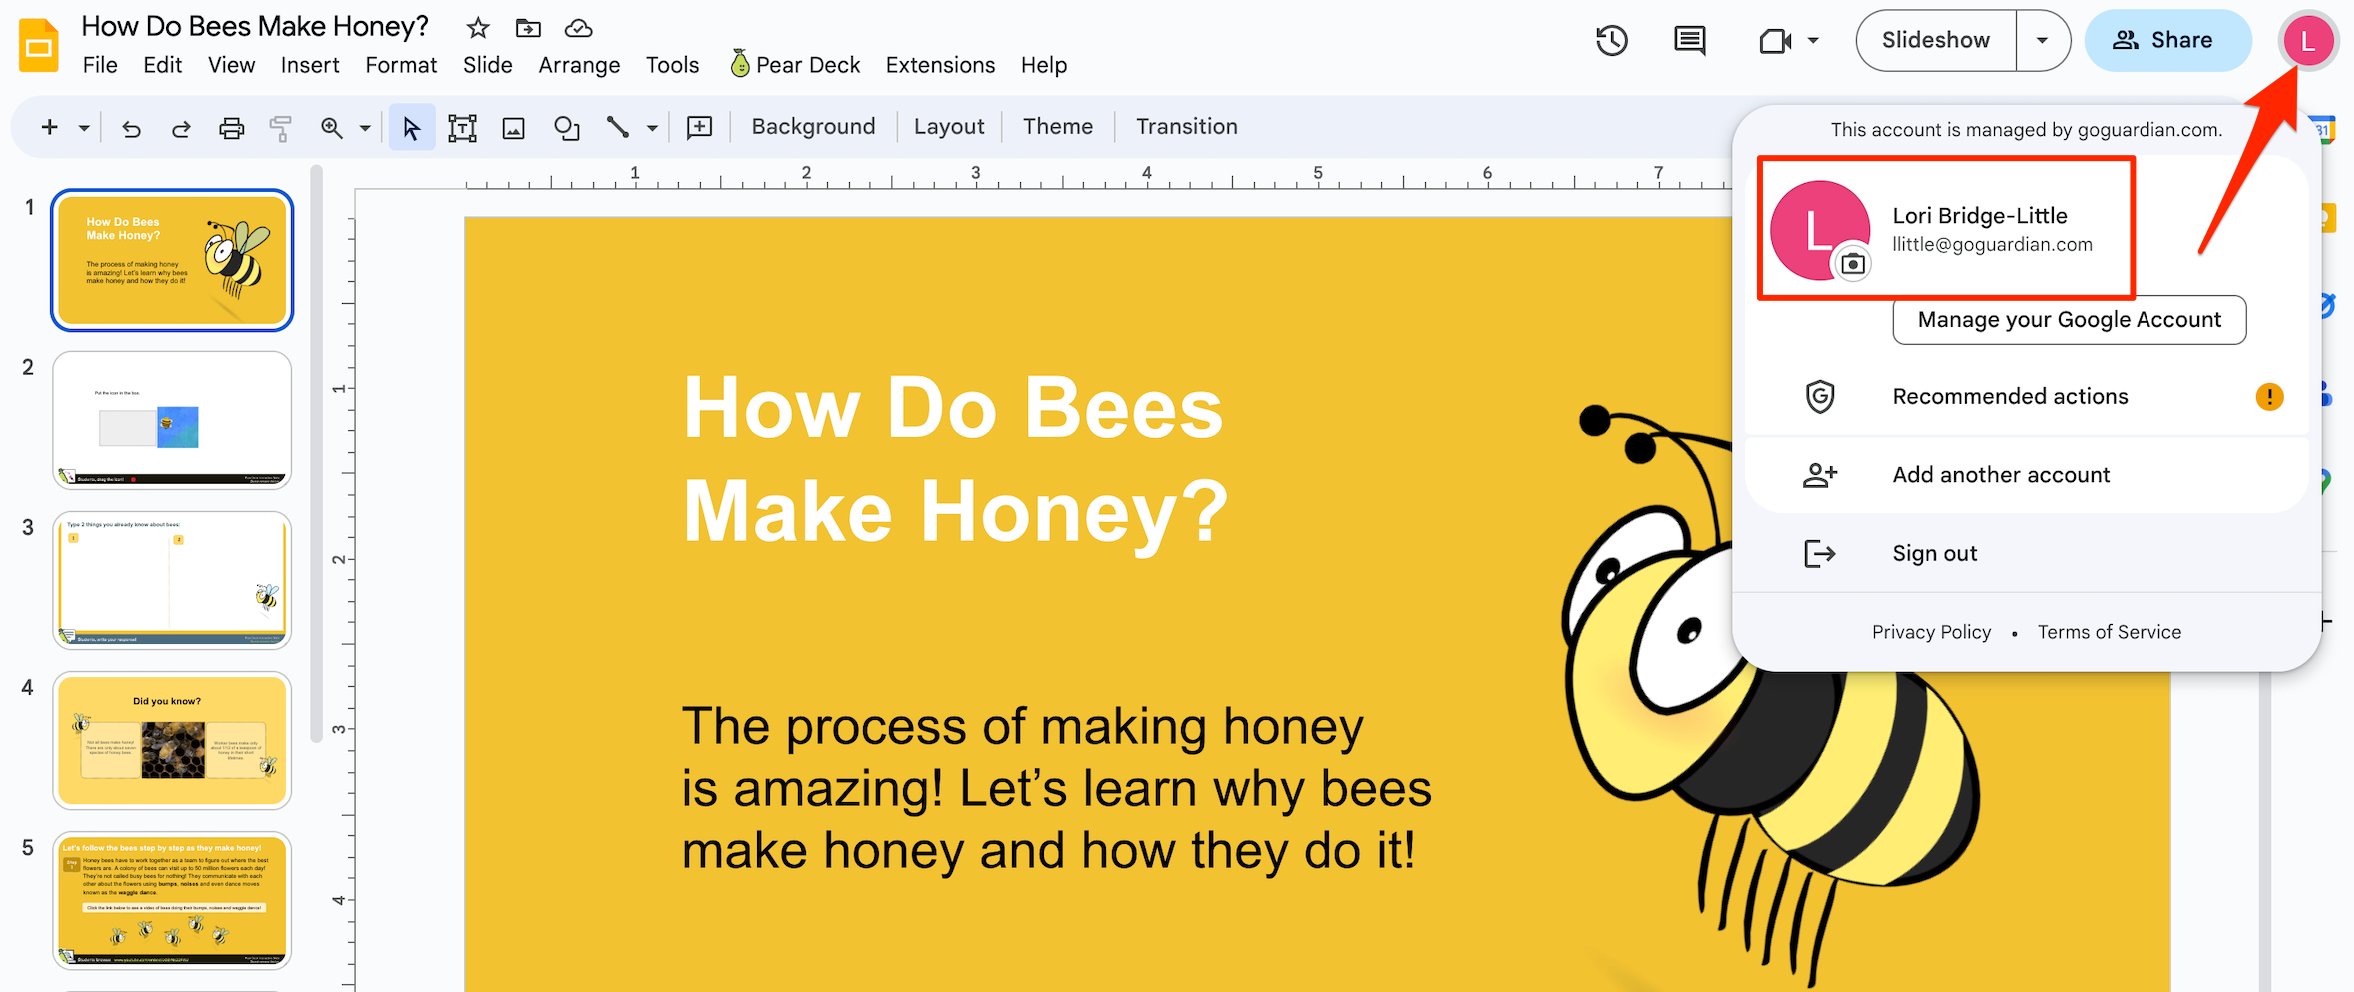Click the Recommended actions warning badge

pos(2269,397)
